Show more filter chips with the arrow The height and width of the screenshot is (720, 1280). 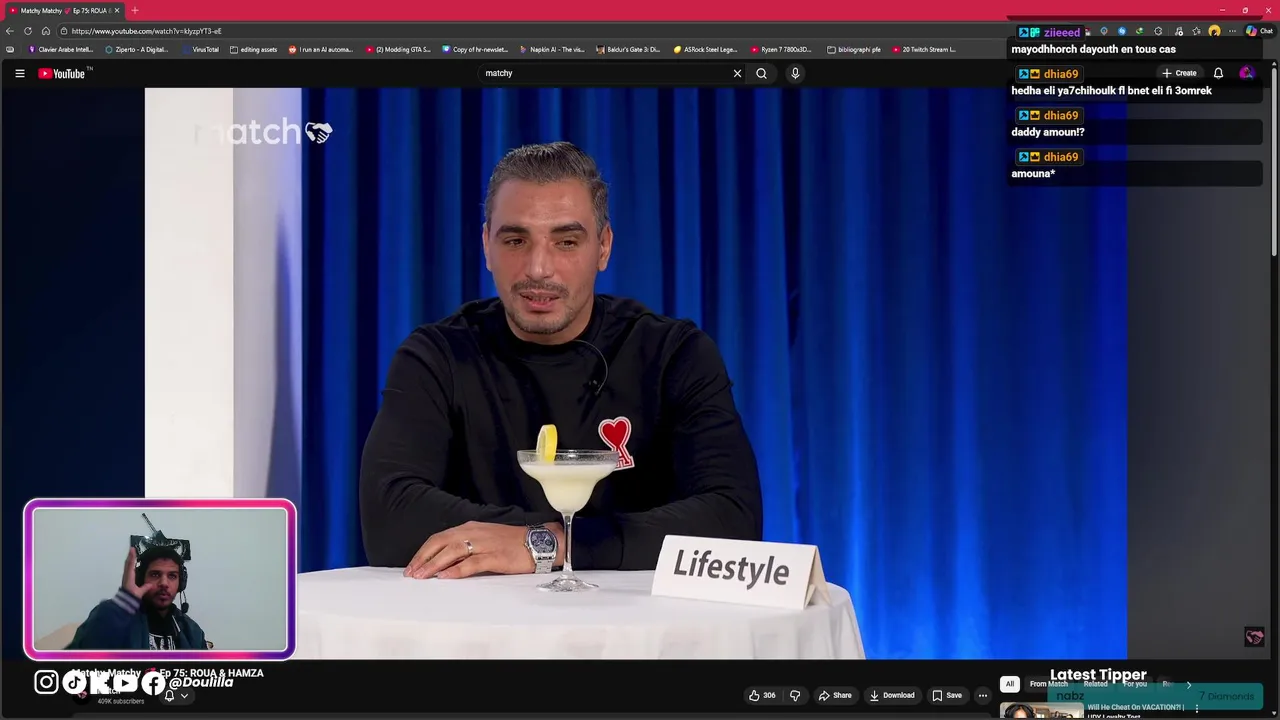pyautogui.click(x=1189, y=684)
